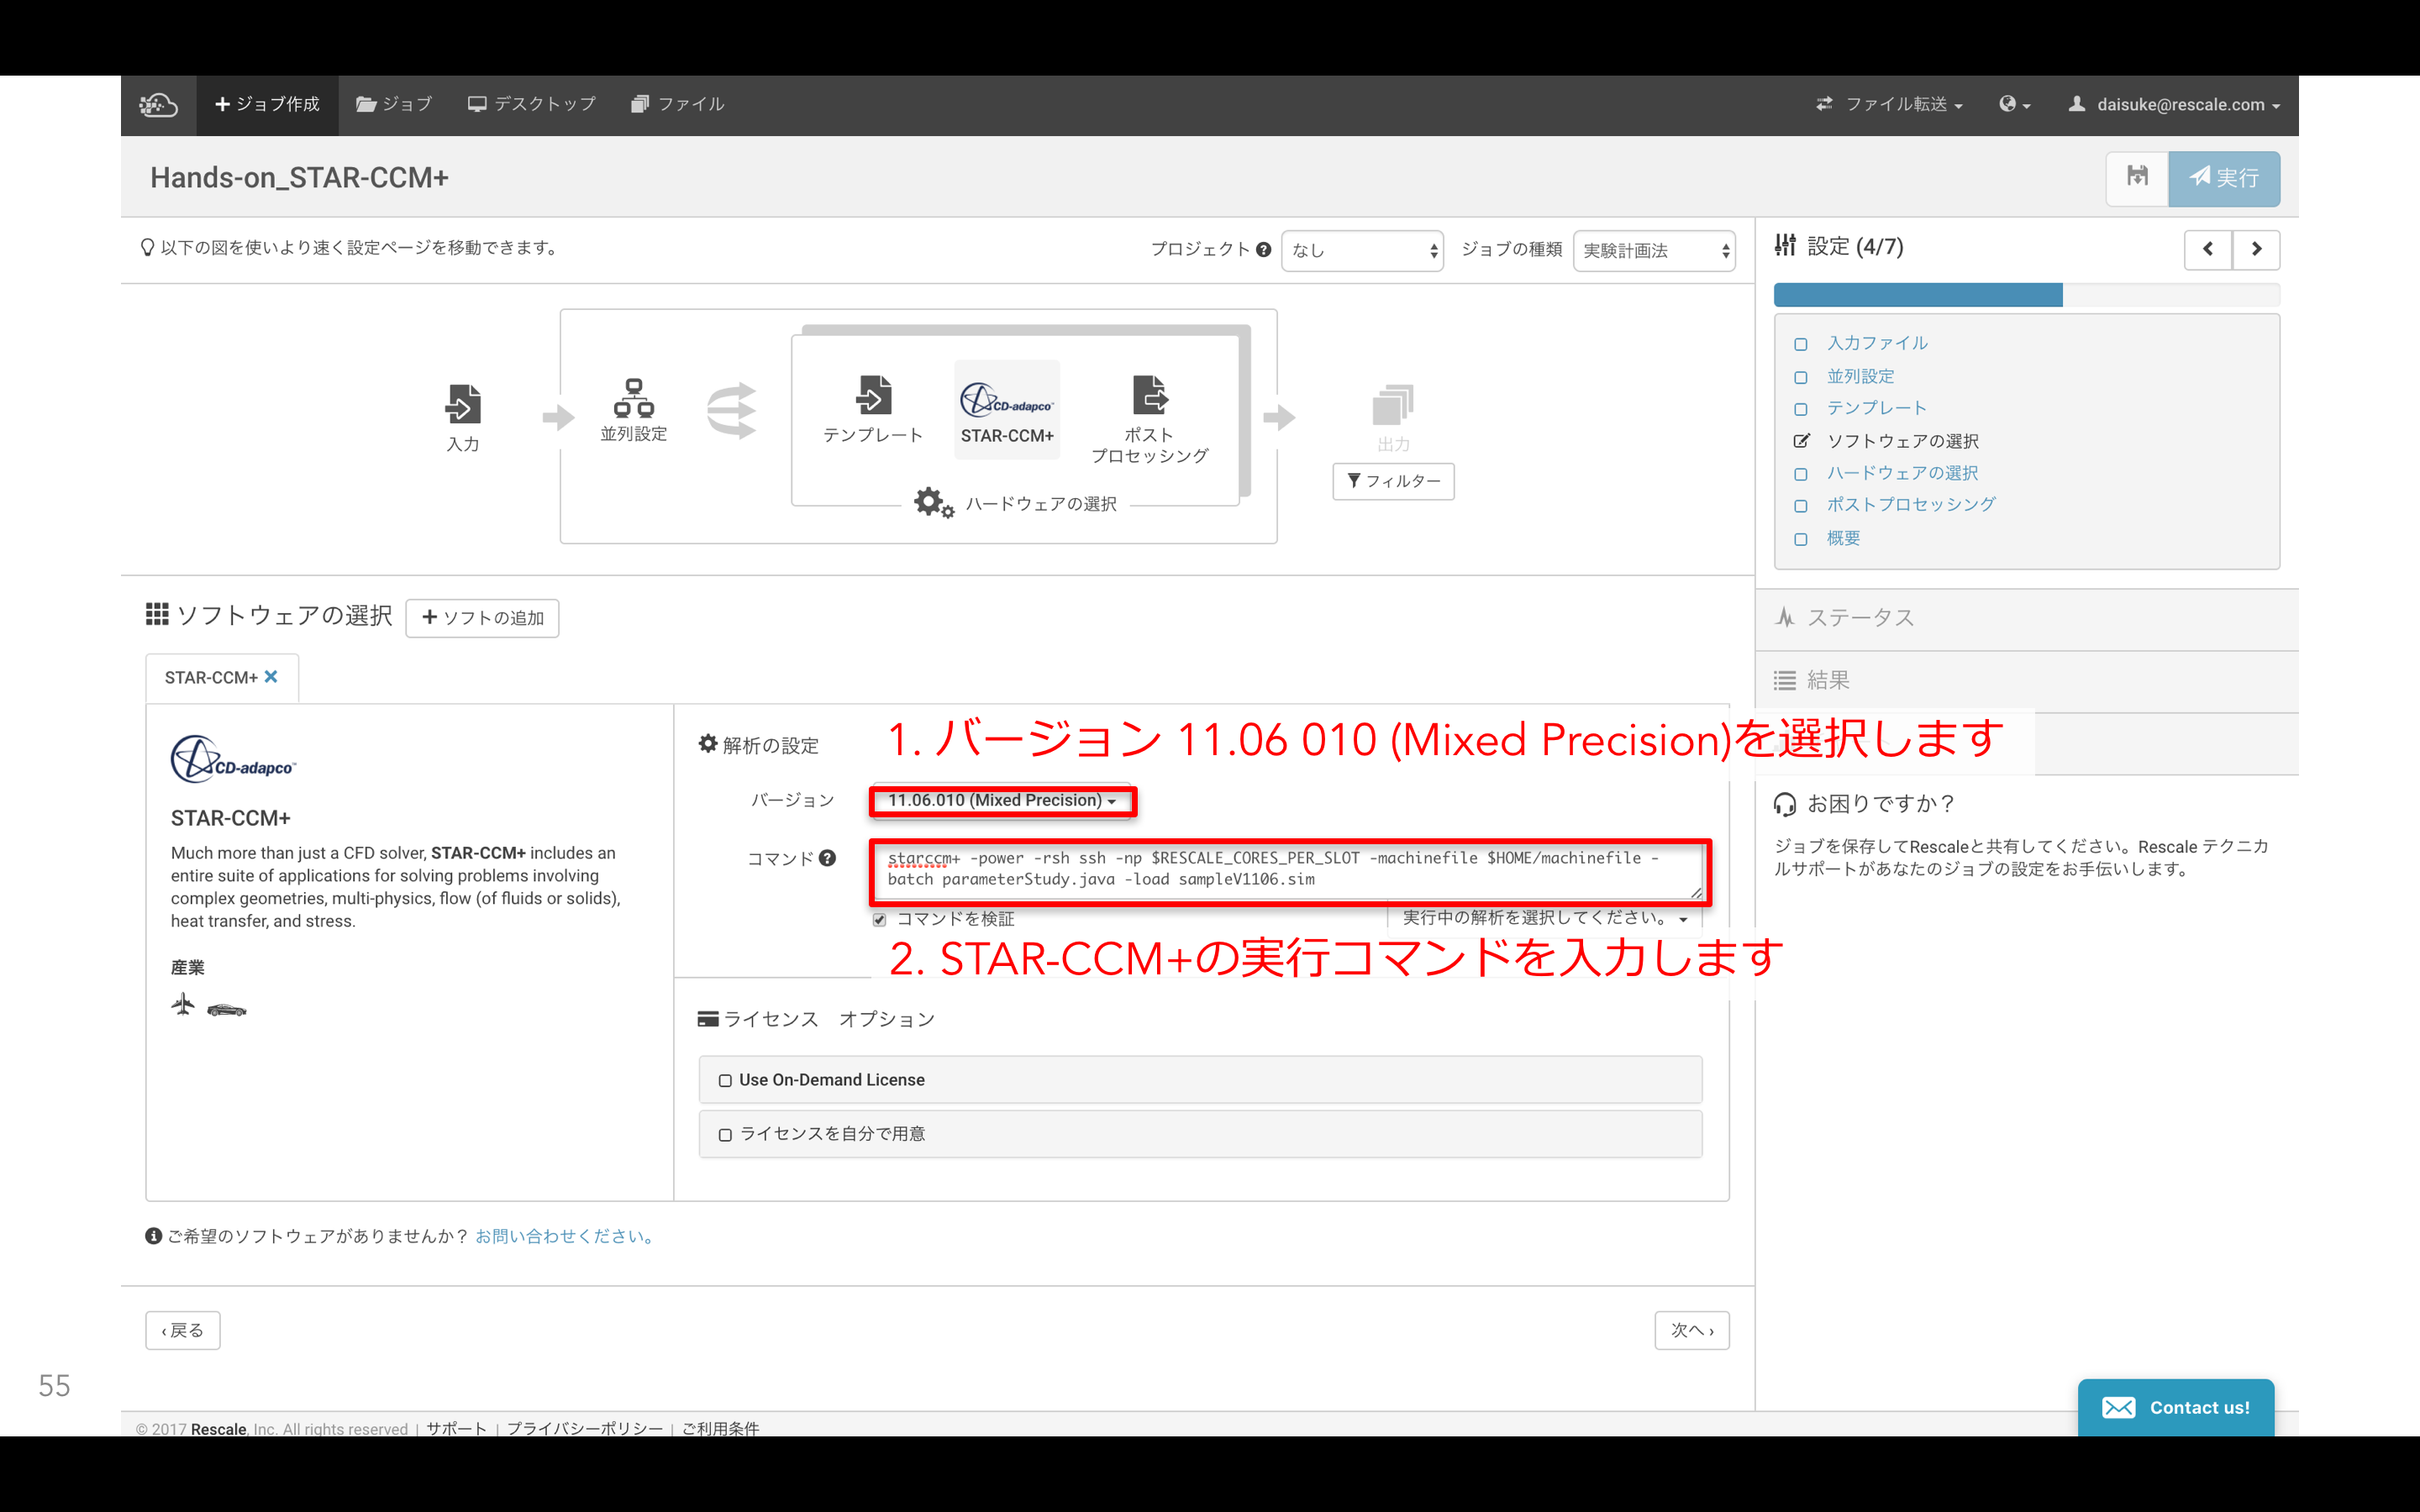Click inside the command text field

(1288, 869)
